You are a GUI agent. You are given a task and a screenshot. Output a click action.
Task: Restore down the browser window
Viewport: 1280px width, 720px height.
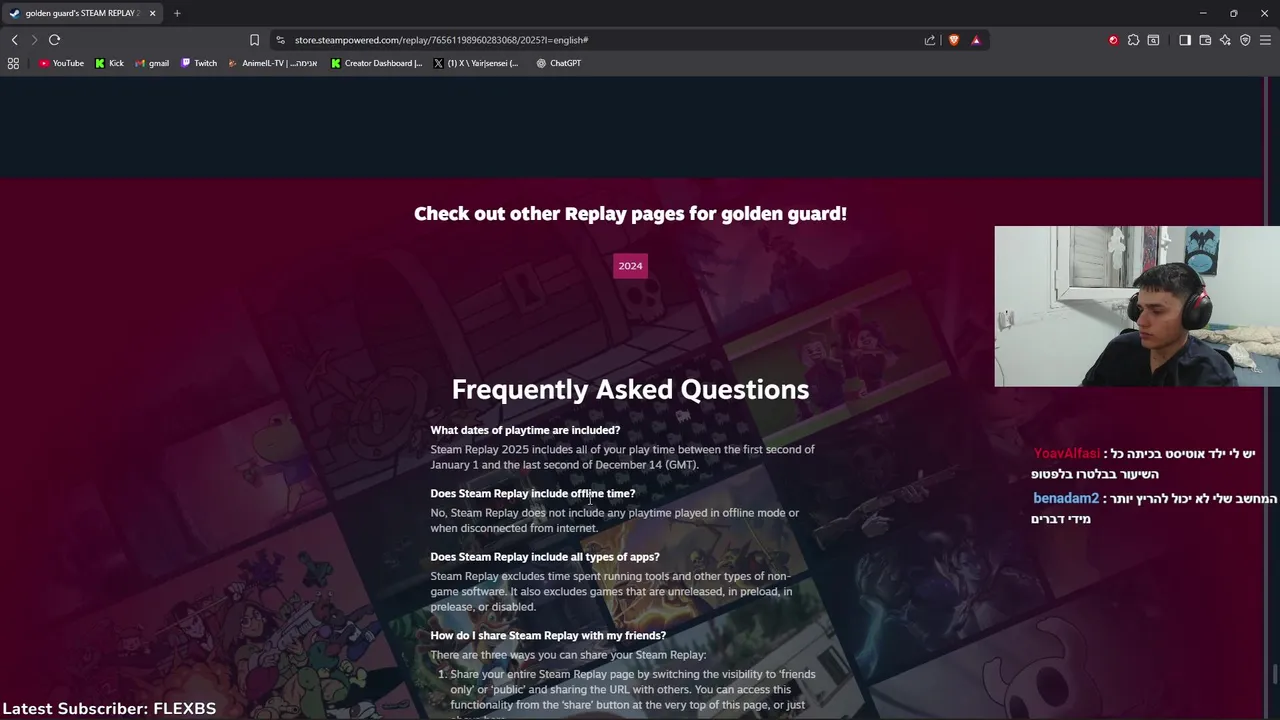(1233, 13)
